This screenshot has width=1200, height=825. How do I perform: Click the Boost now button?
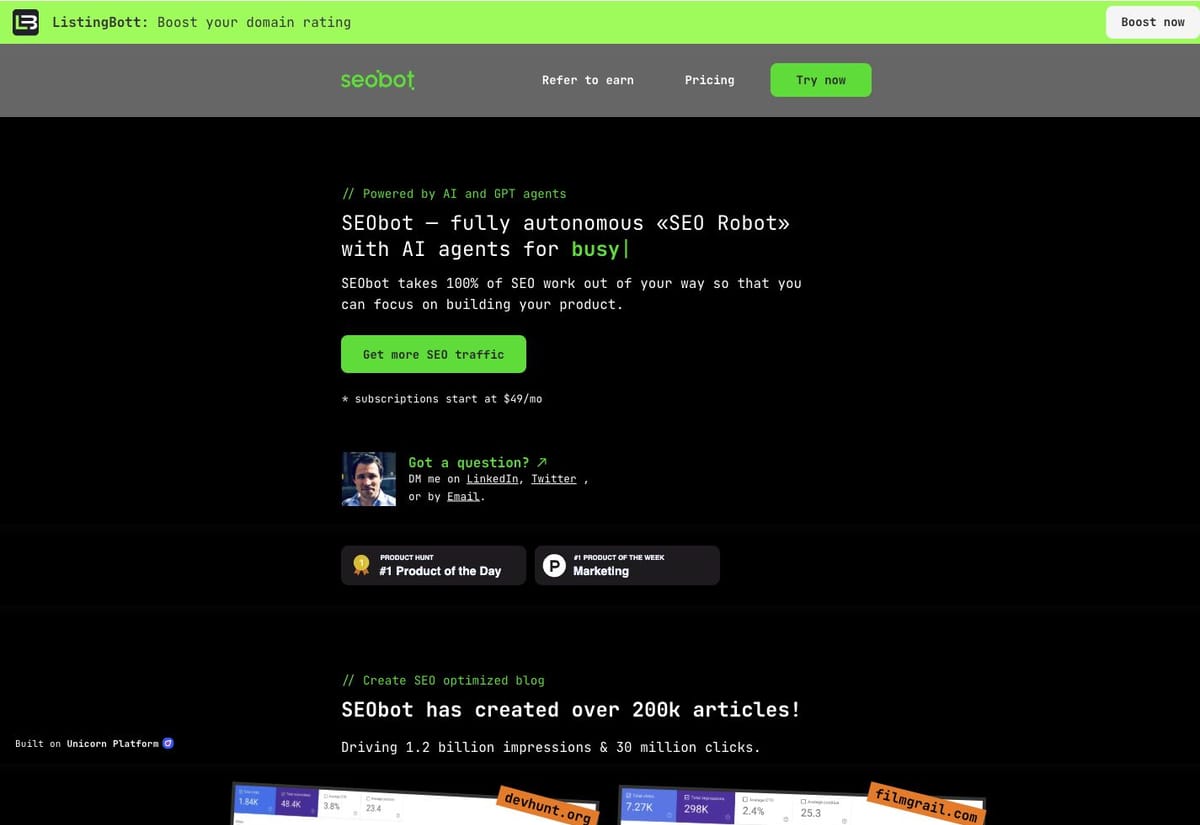1152,22
